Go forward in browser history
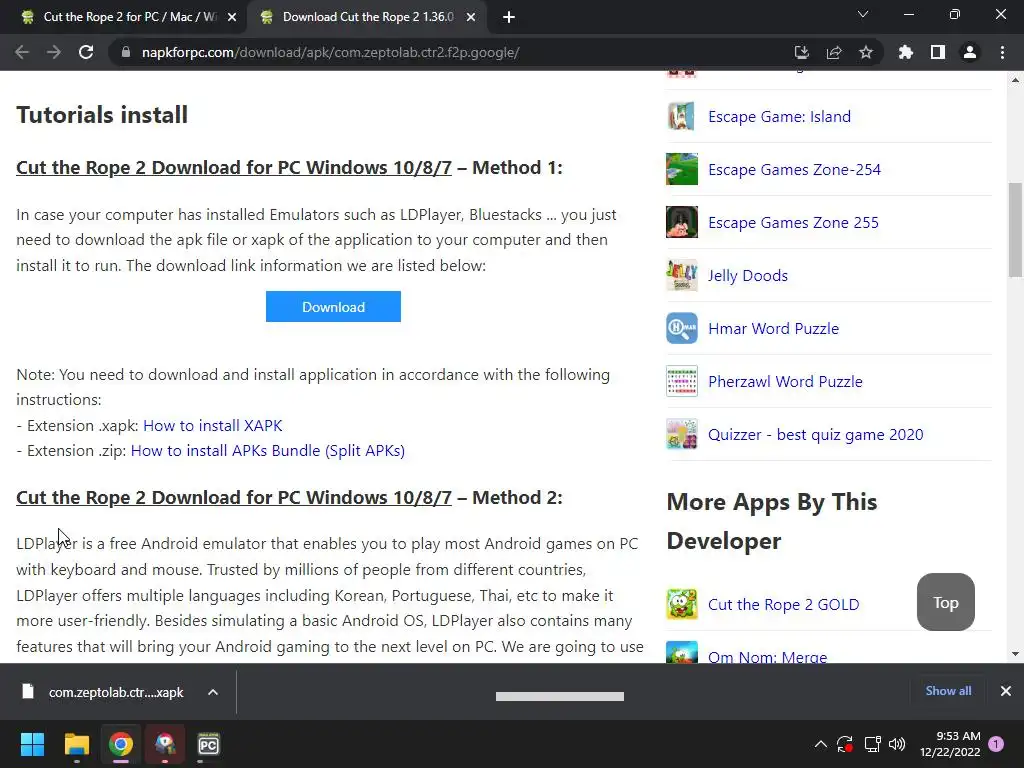 (54, 52)
